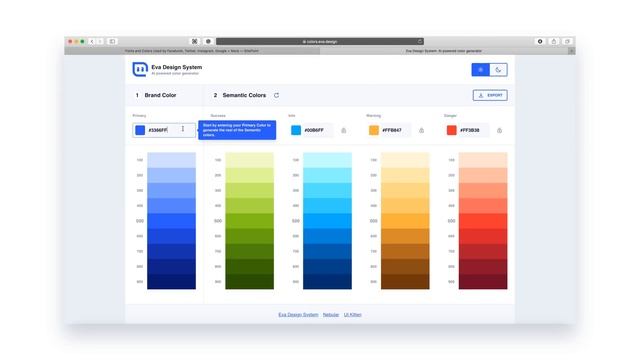This screenshot has height=360, width=640.
Task: Select the Warning 700 brown-orange shade
Action: click(x=405, y=251)
